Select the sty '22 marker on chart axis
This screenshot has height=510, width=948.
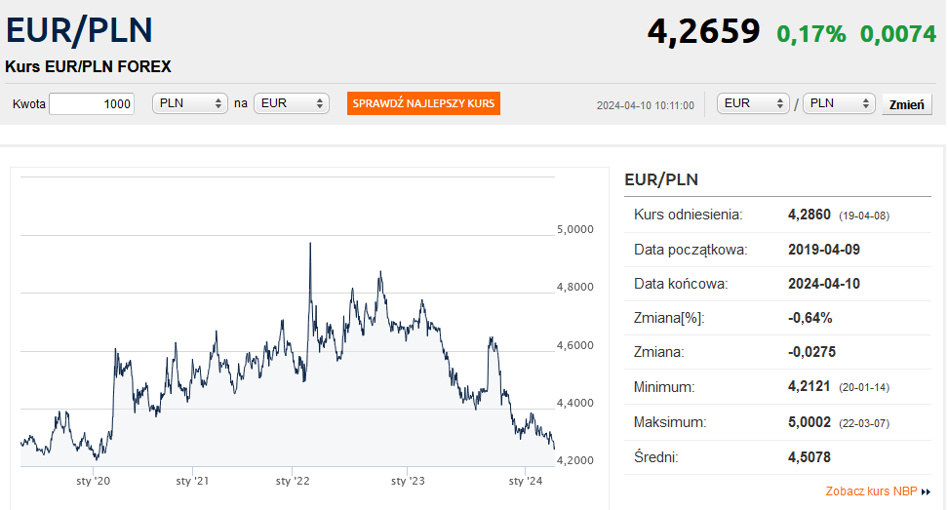[x=292, y=481]
